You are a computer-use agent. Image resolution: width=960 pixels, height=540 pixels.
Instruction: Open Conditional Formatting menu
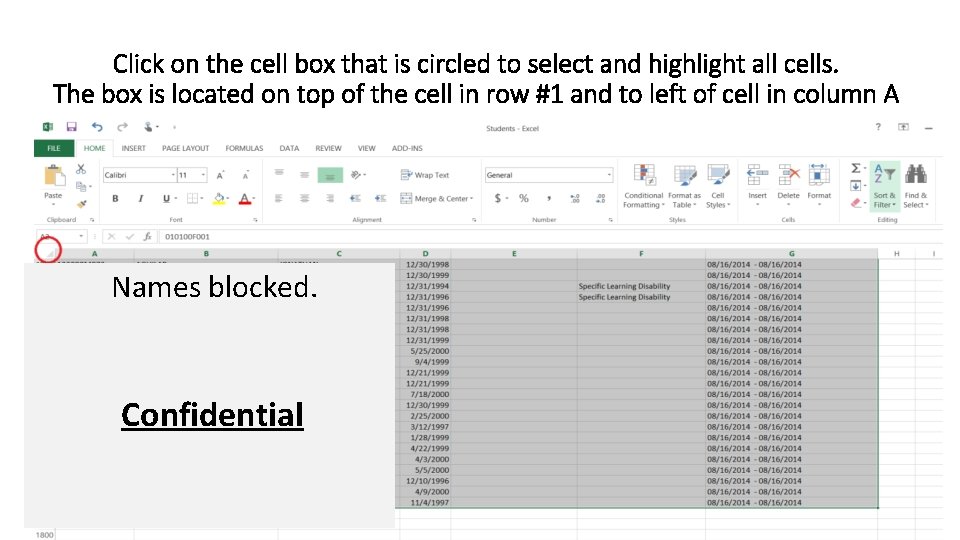point(643,187)
